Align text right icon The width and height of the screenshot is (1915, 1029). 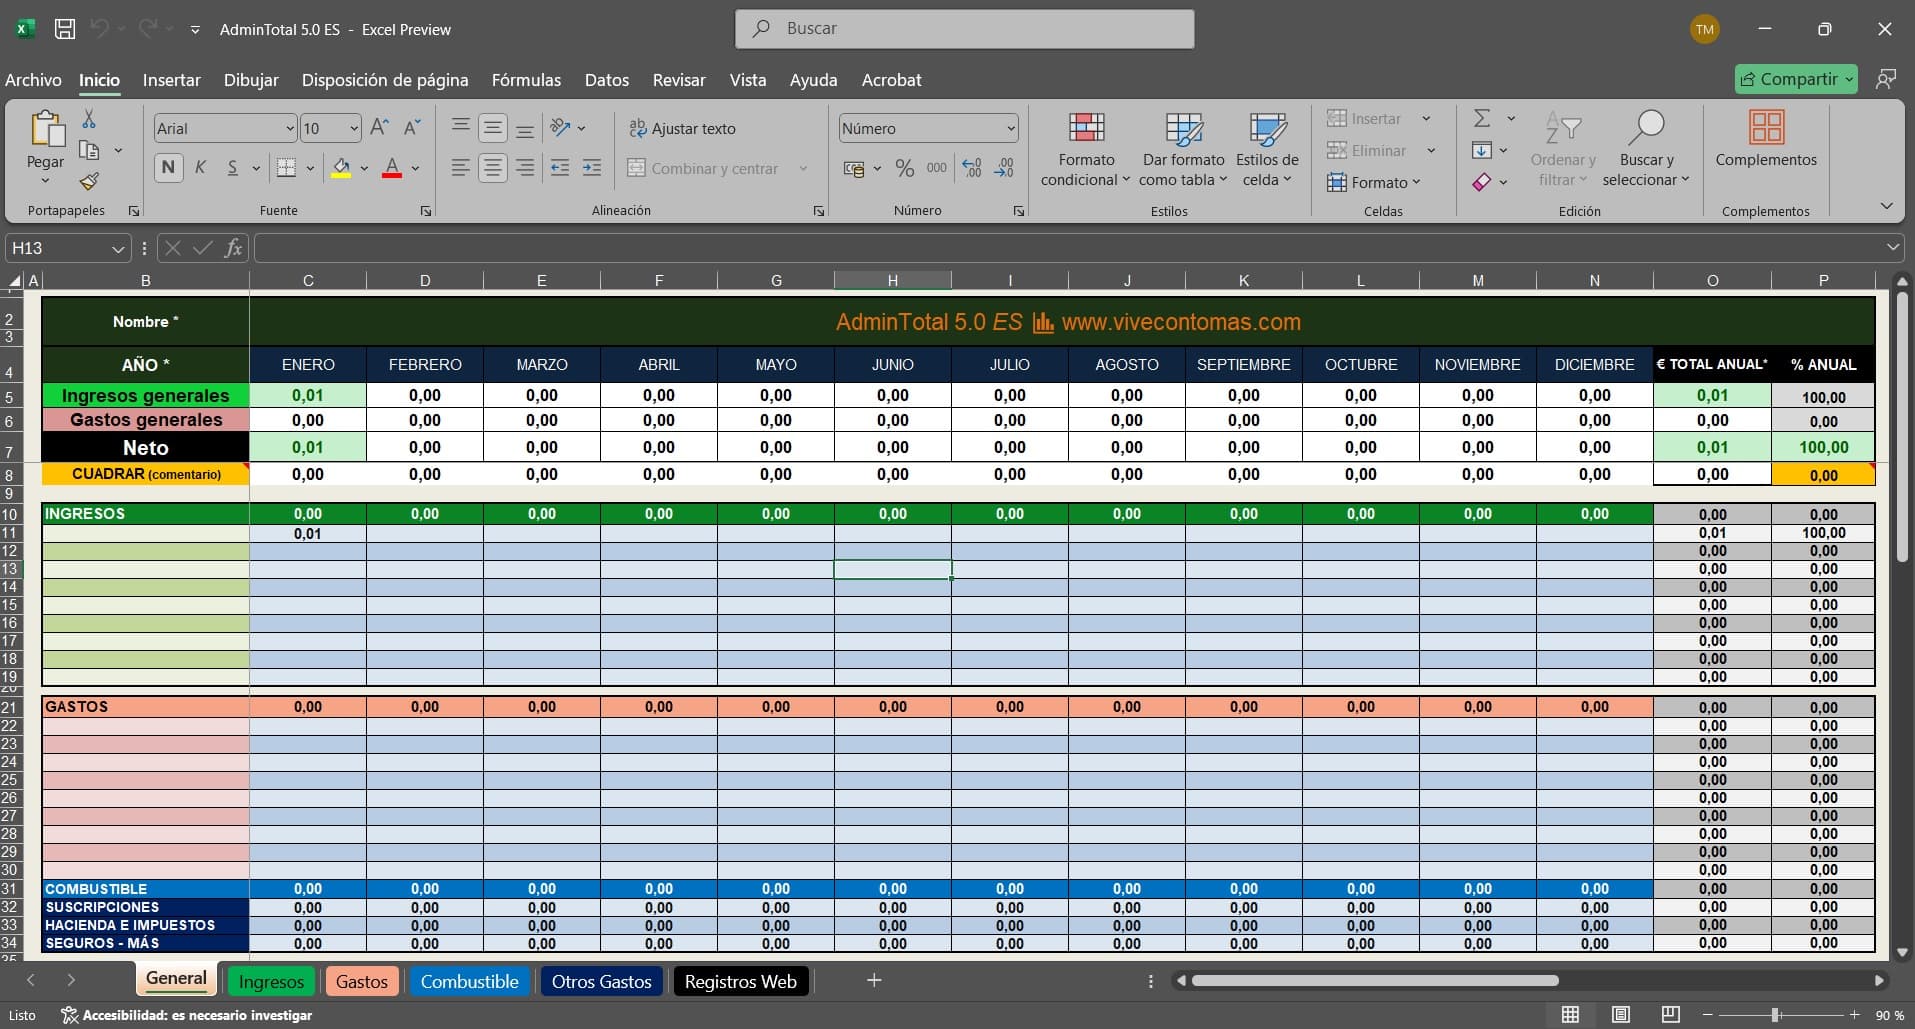point(525,168)
